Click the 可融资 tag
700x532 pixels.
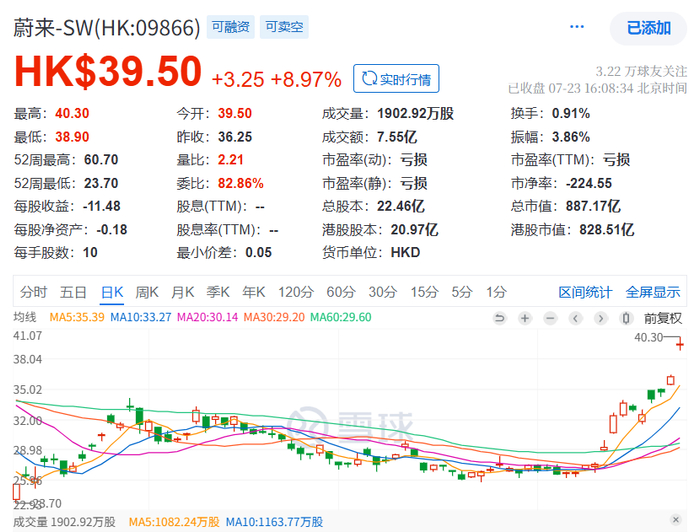230,27
